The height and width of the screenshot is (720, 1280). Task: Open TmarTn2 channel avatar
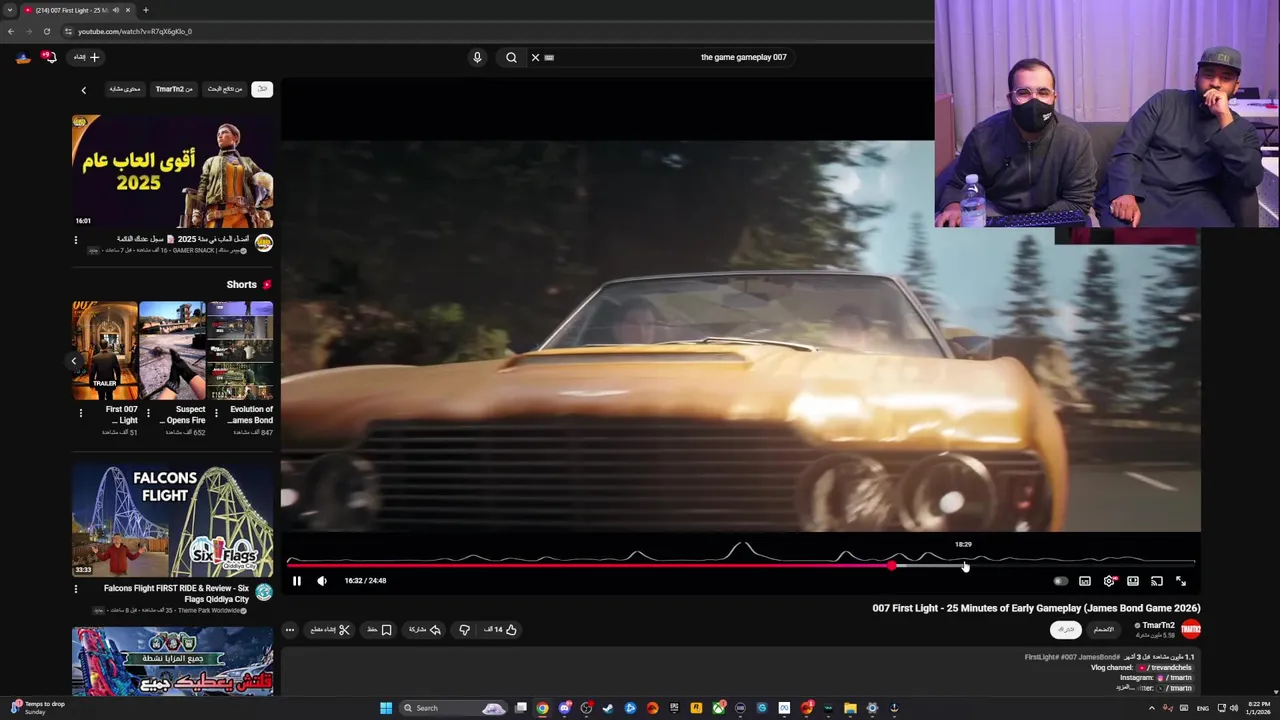tap(1190, 629)
